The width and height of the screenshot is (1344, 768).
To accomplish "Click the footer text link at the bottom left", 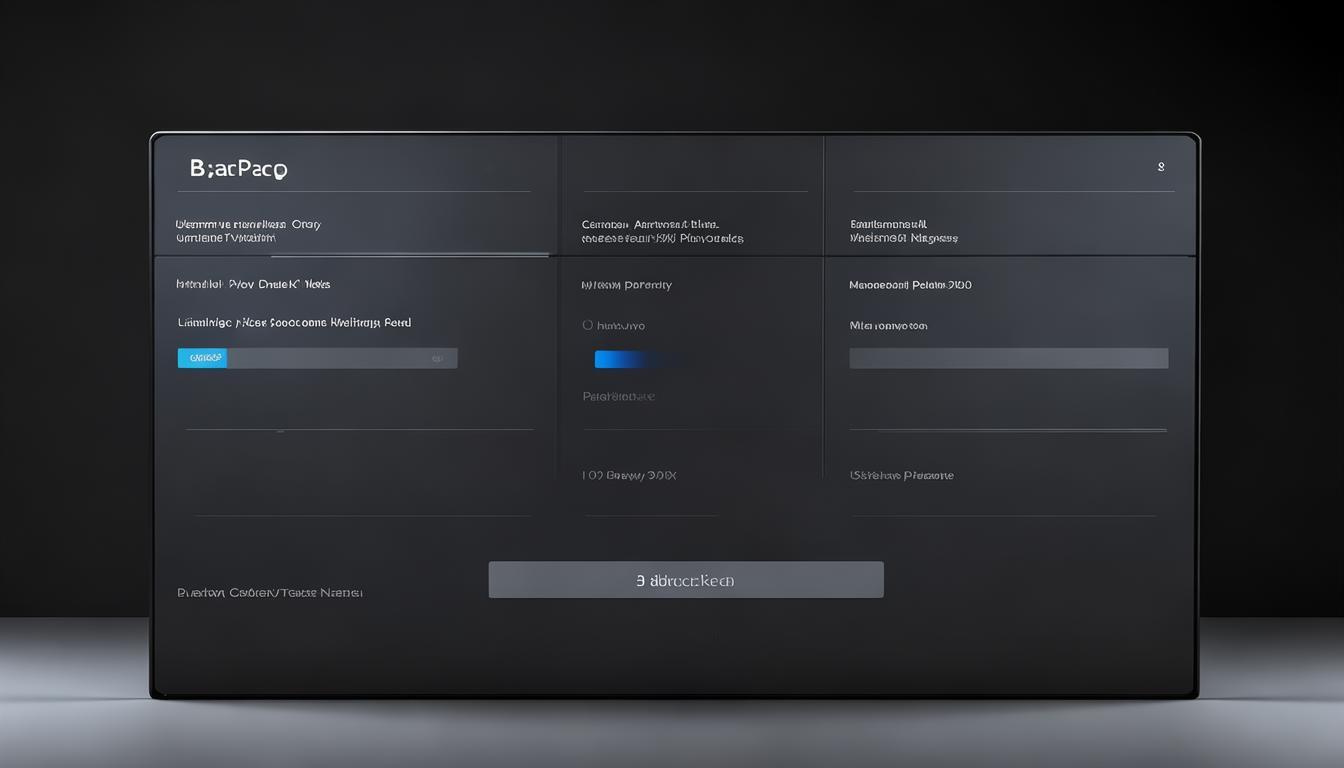I will point(269,592).
